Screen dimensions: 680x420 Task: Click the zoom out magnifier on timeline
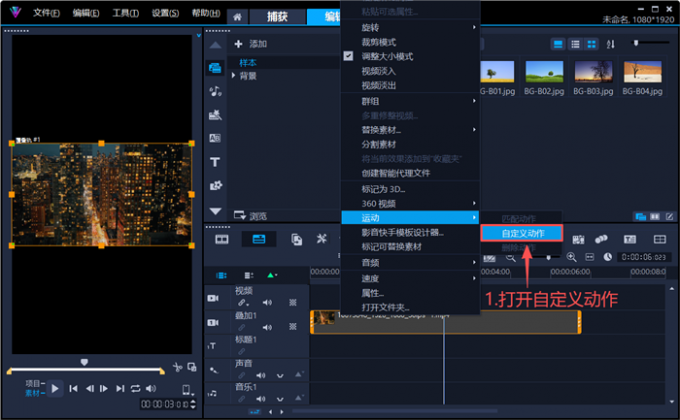click(510, 258)
